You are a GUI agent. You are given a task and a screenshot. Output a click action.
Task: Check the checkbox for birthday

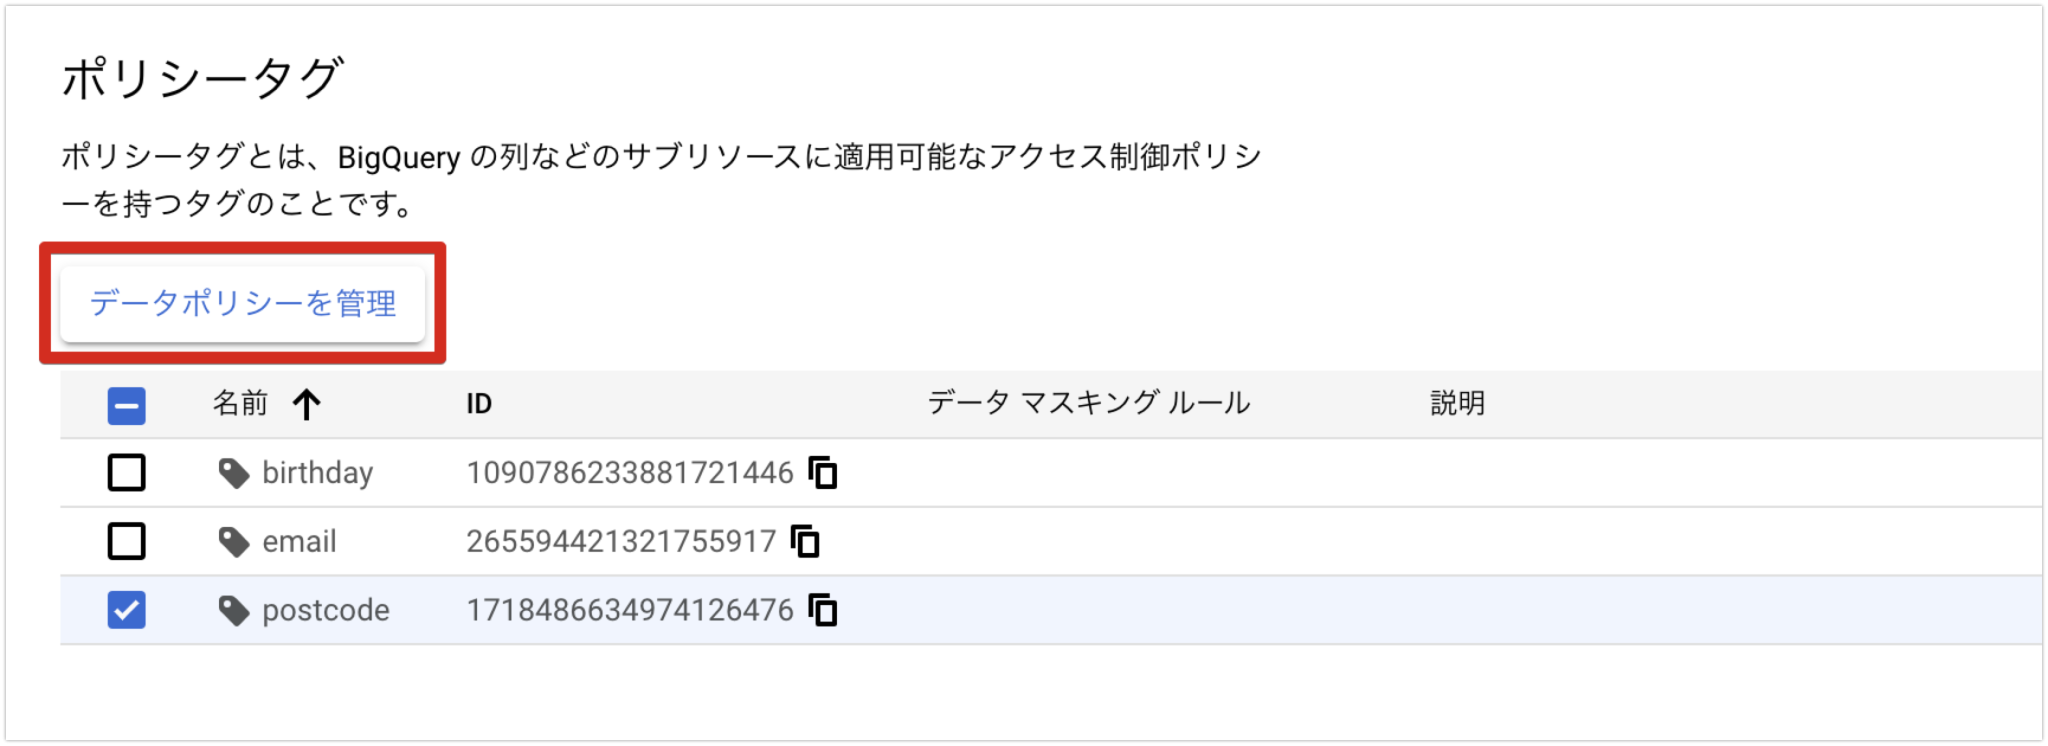point(126,472)
